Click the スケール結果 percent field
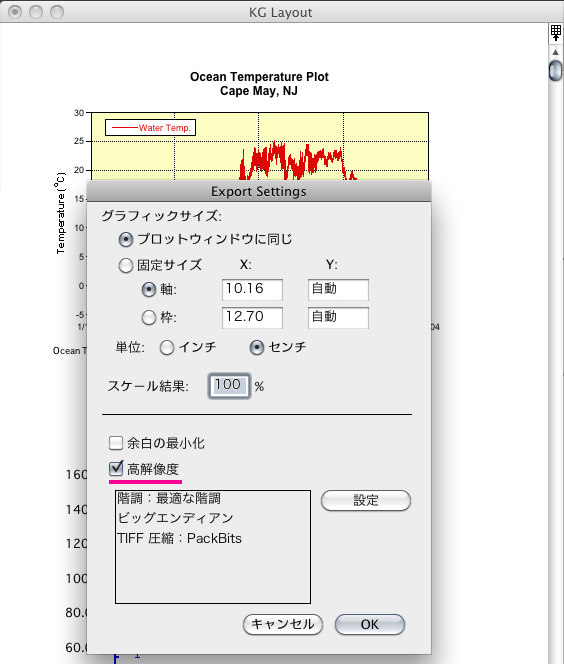Screen dimensions: 564x664 point(229,386)
